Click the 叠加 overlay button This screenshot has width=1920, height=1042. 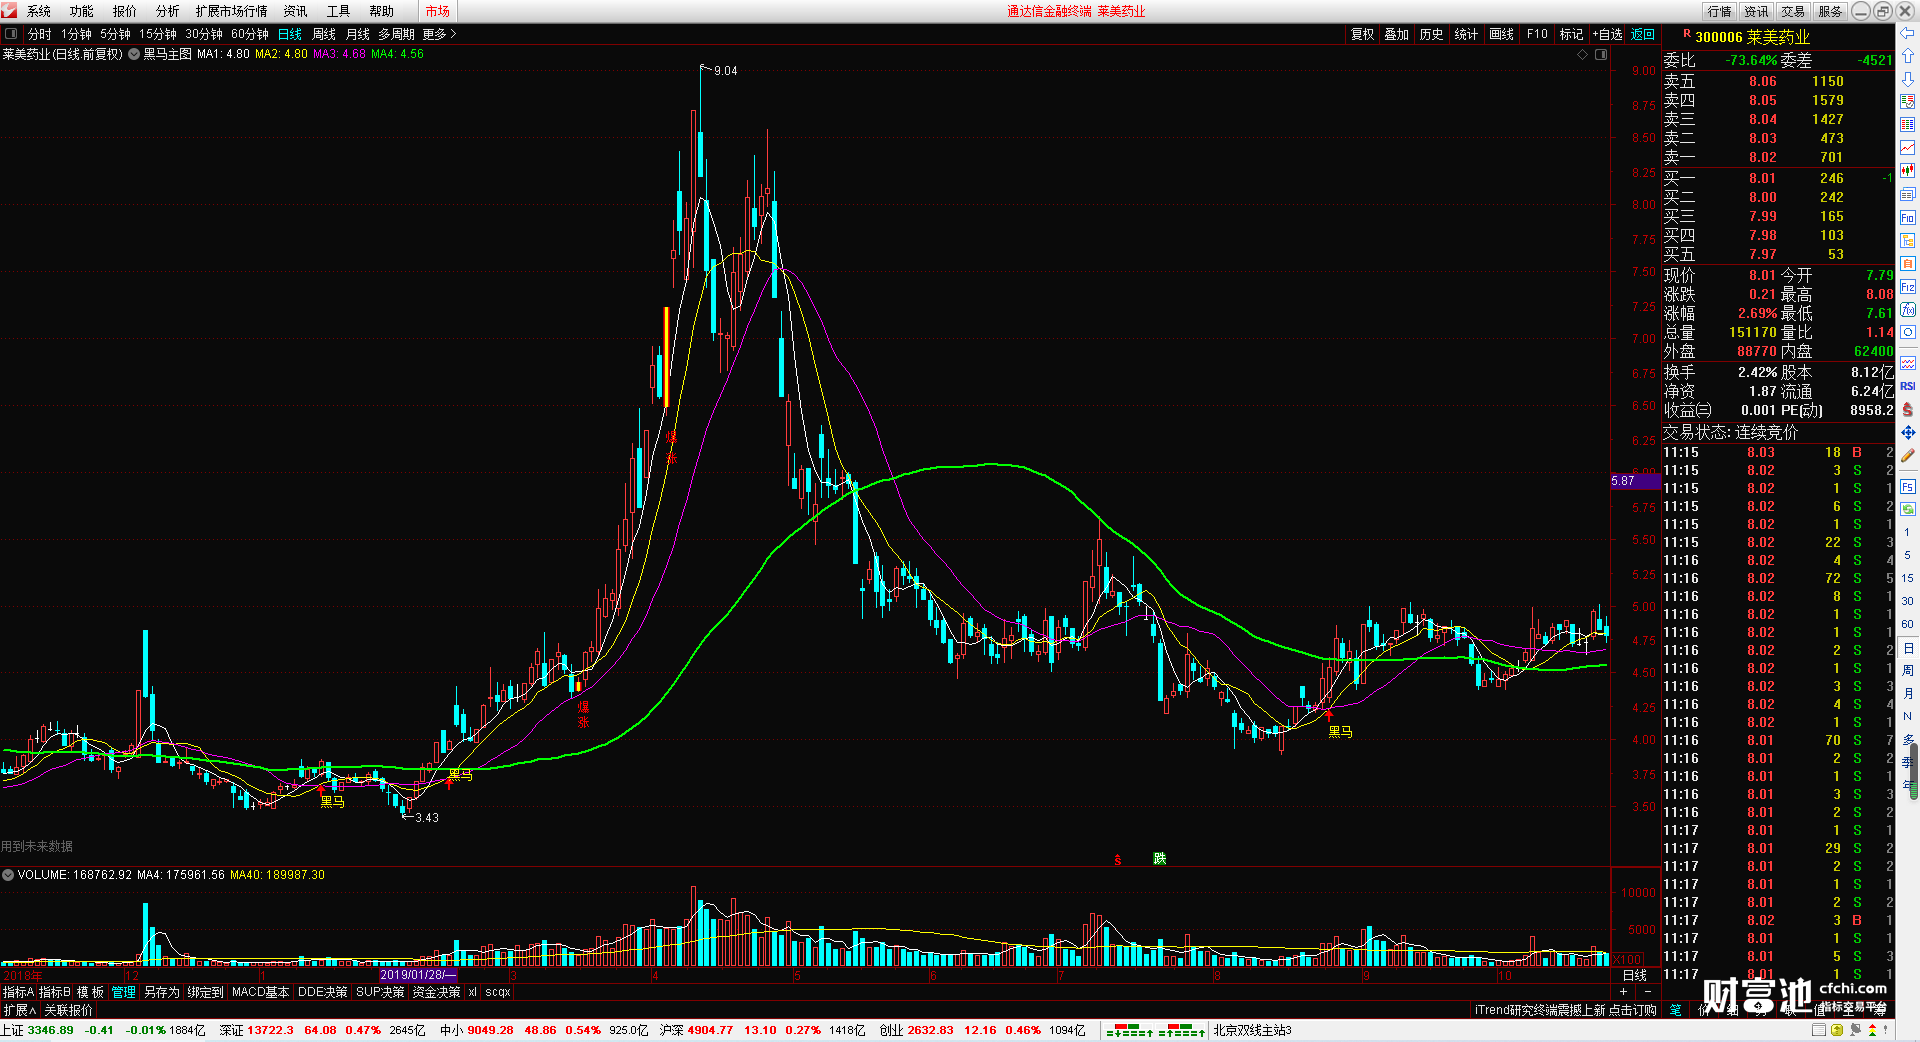[x=1397, y=34]
